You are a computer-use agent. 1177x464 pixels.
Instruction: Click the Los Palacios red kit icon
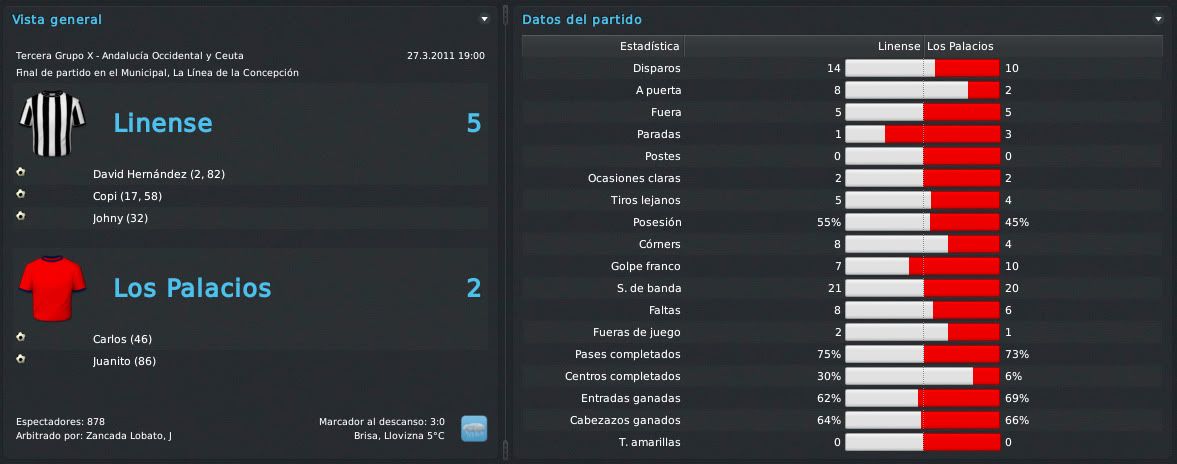(53, 289)
